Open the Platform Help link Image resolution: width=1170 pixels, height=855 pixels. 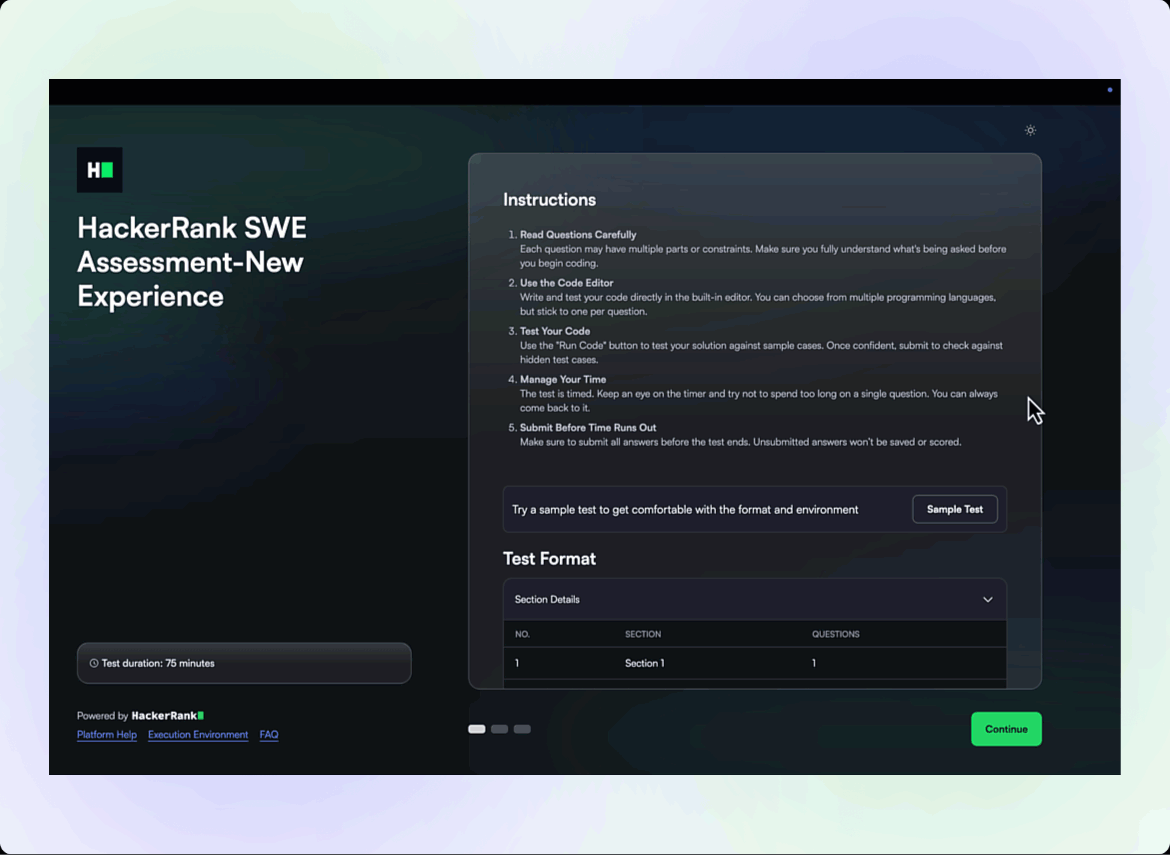107,735
